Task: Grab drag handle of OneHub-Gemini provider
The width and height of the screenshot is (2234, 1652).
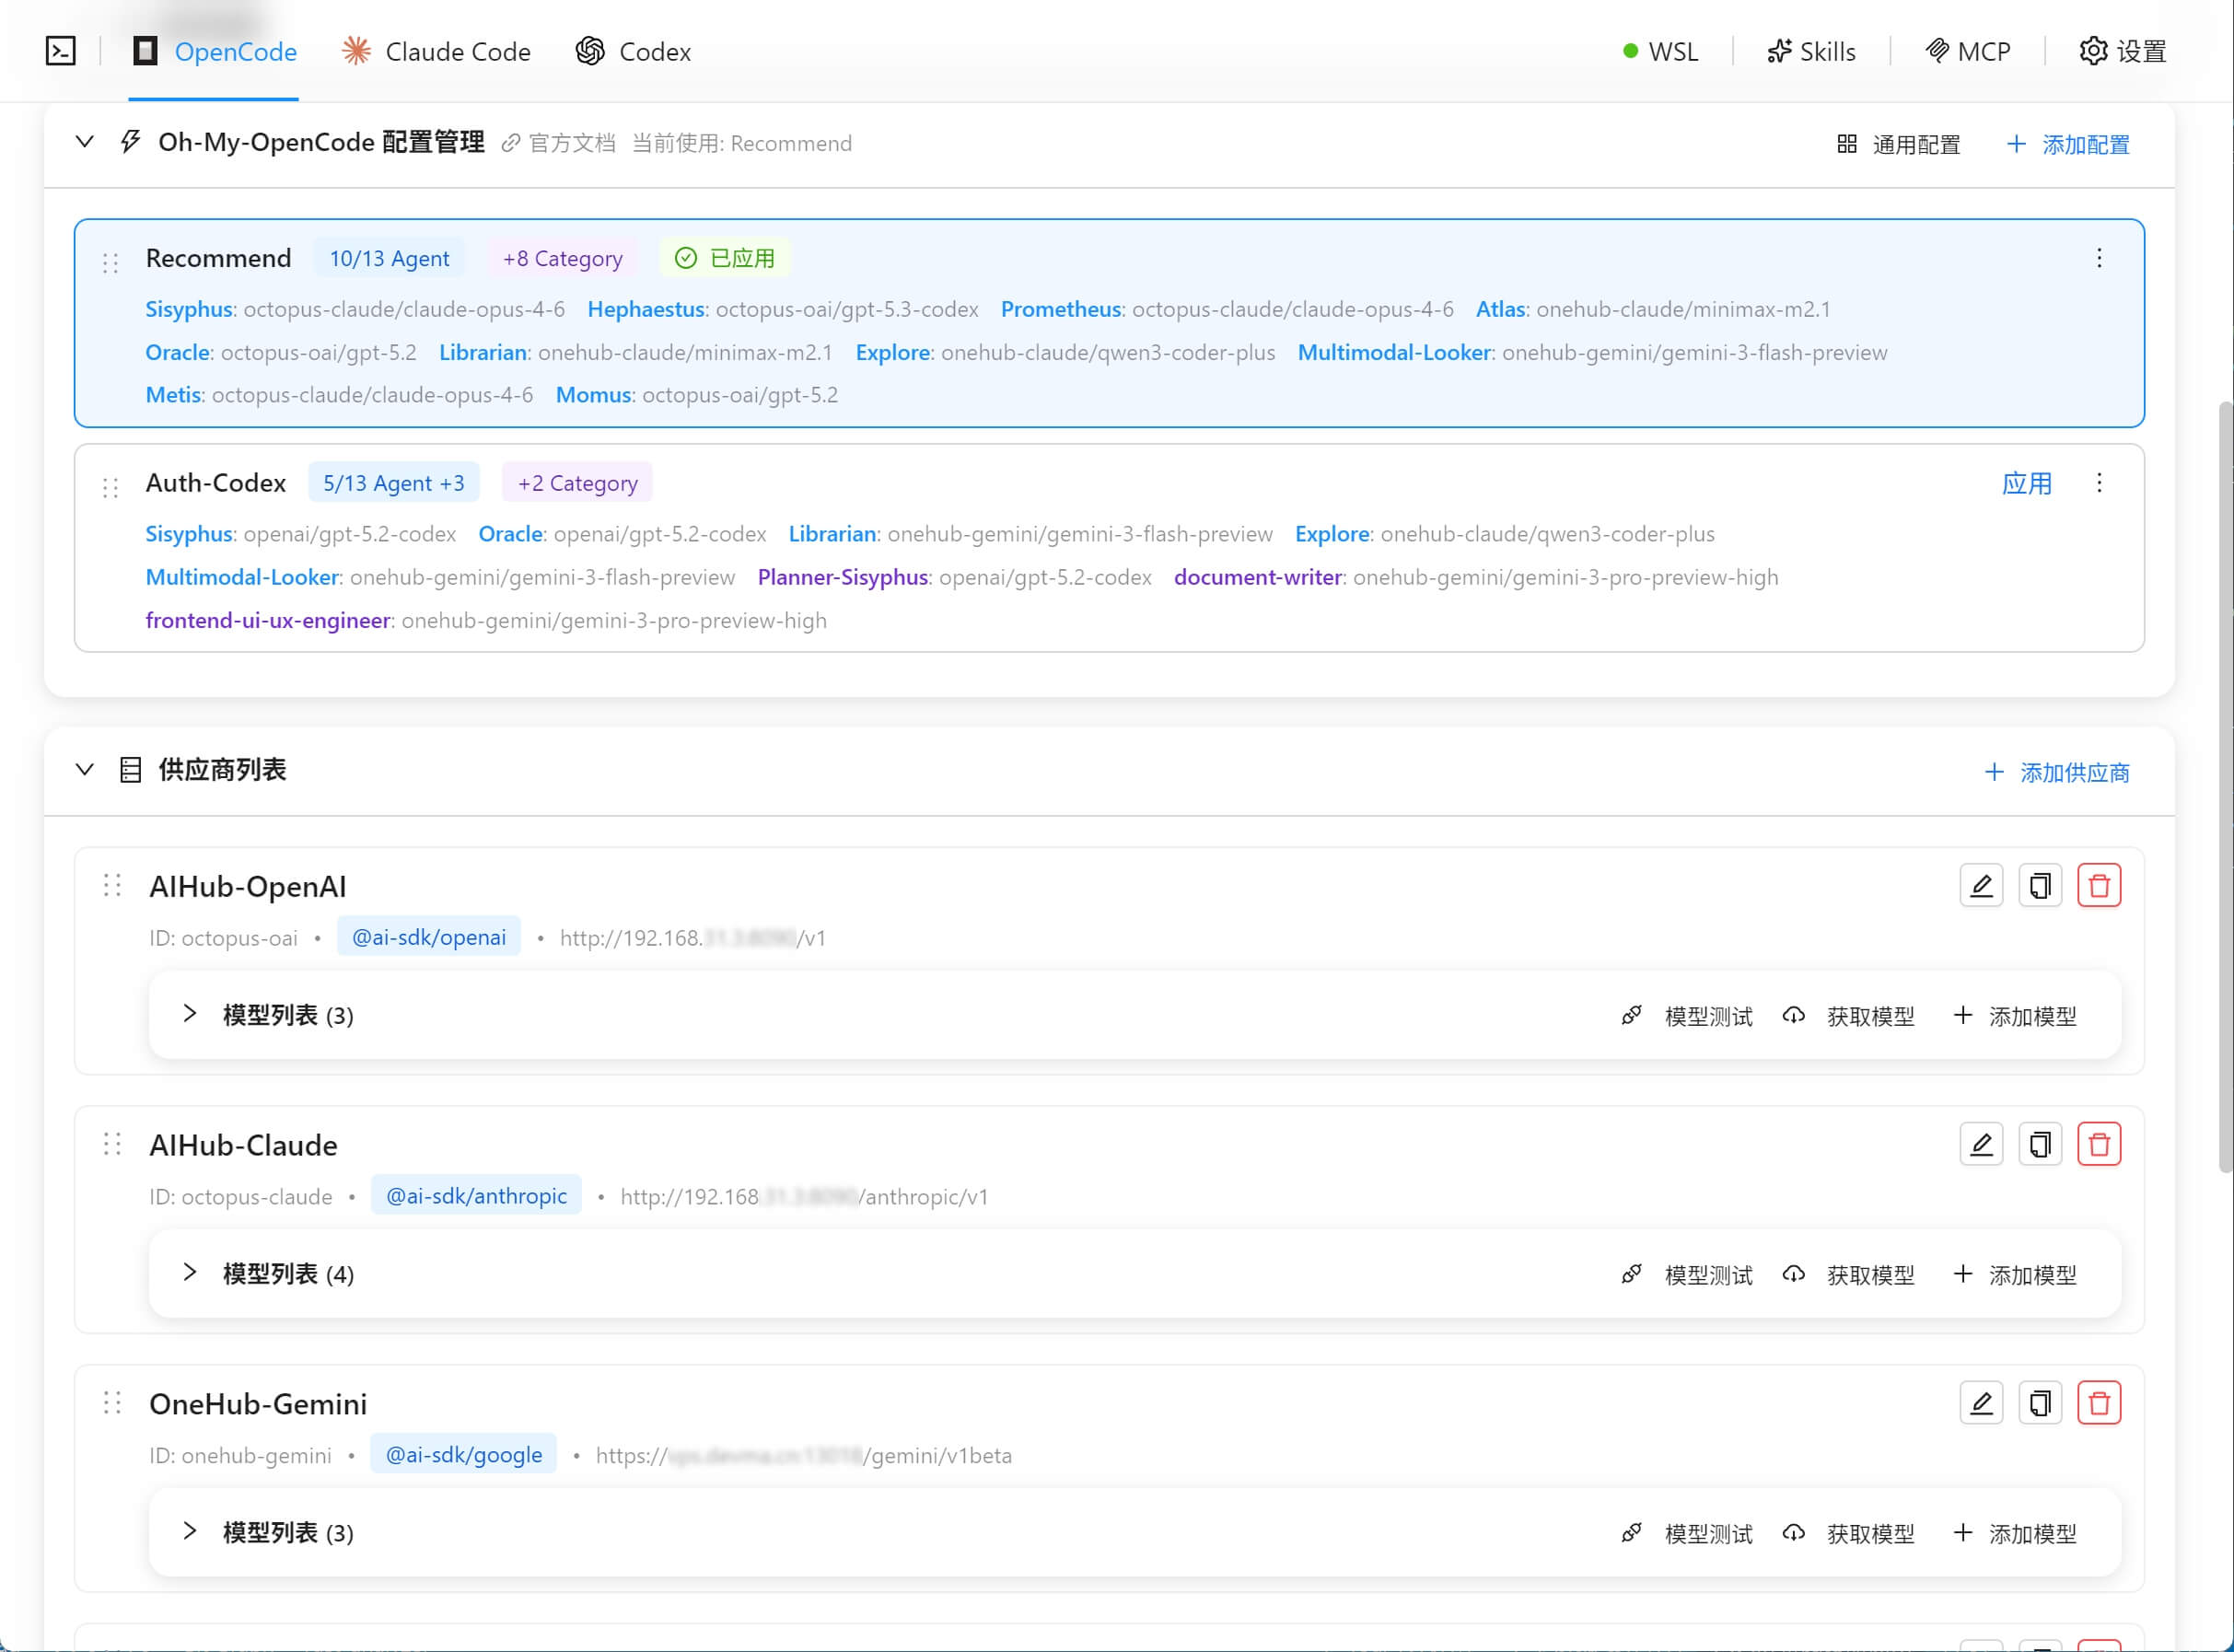Action: 112,1403
